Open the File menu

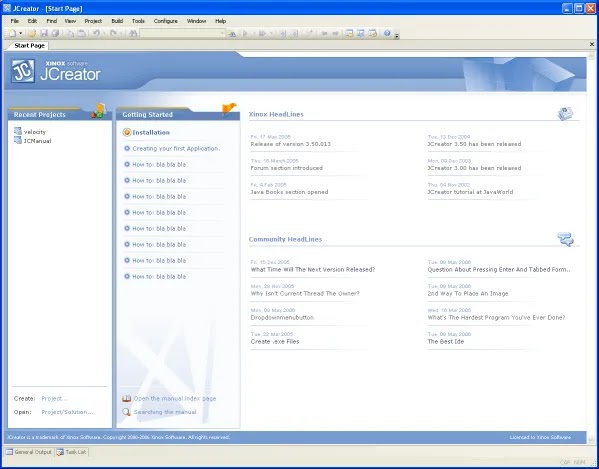coord(15,21)
